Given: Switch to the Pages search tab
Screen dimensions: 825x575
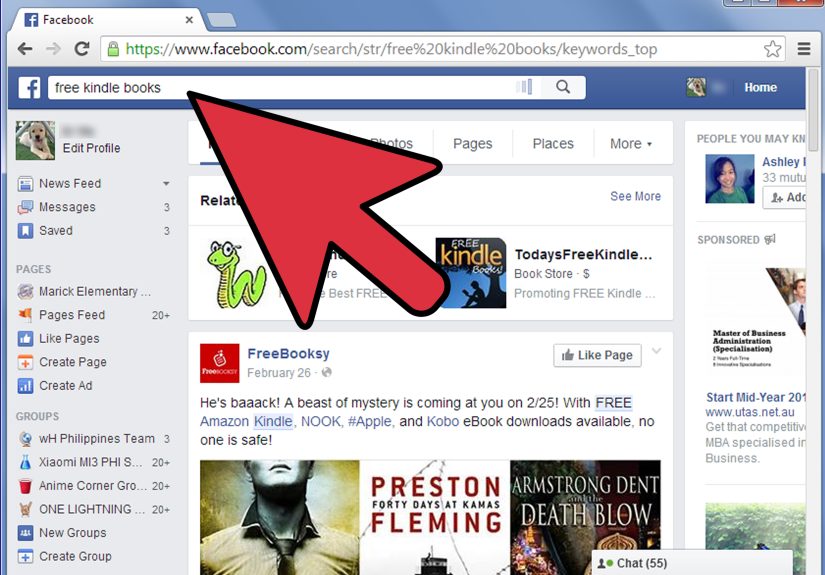Looking at the screenshot, I should click(x=472, y=144).
